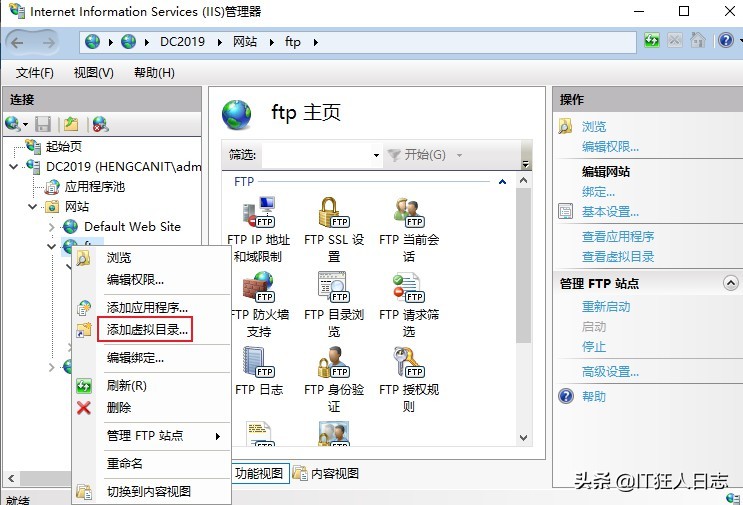Click DC2019 in the address breadcrumb

pyautogui.click(x=182, y=42)
